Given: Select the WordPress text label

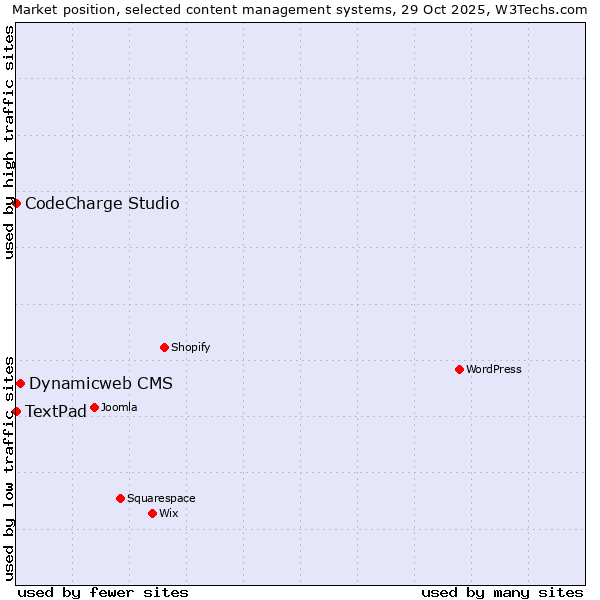Looking at the screenshot, I should click(493, 370).
